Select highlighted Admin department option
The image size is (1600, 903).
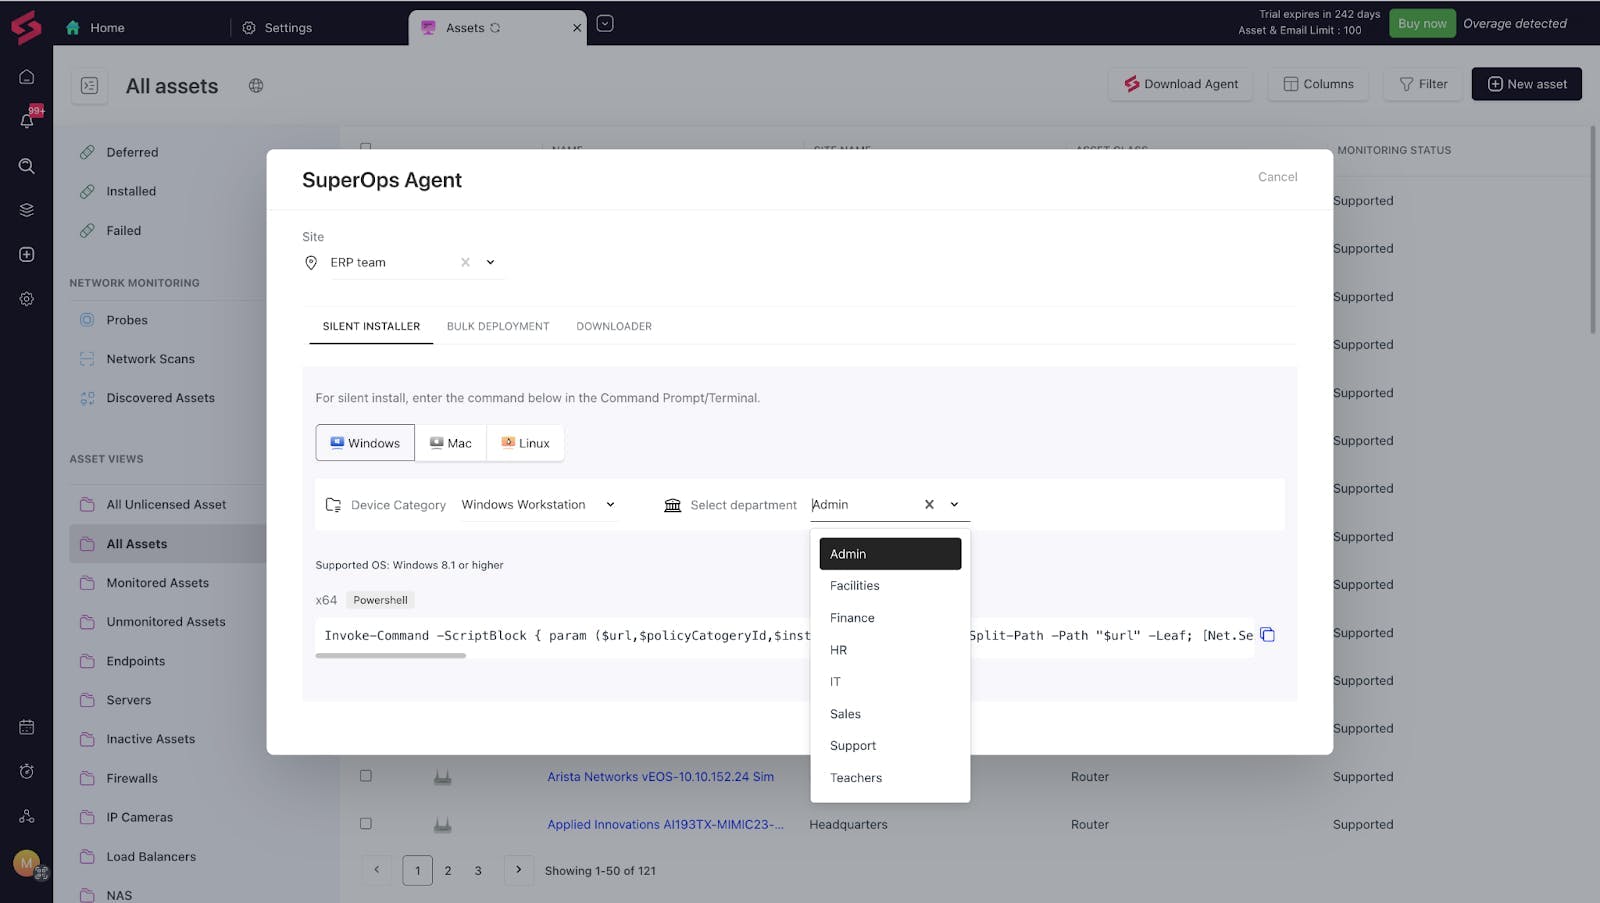[890, 554]
